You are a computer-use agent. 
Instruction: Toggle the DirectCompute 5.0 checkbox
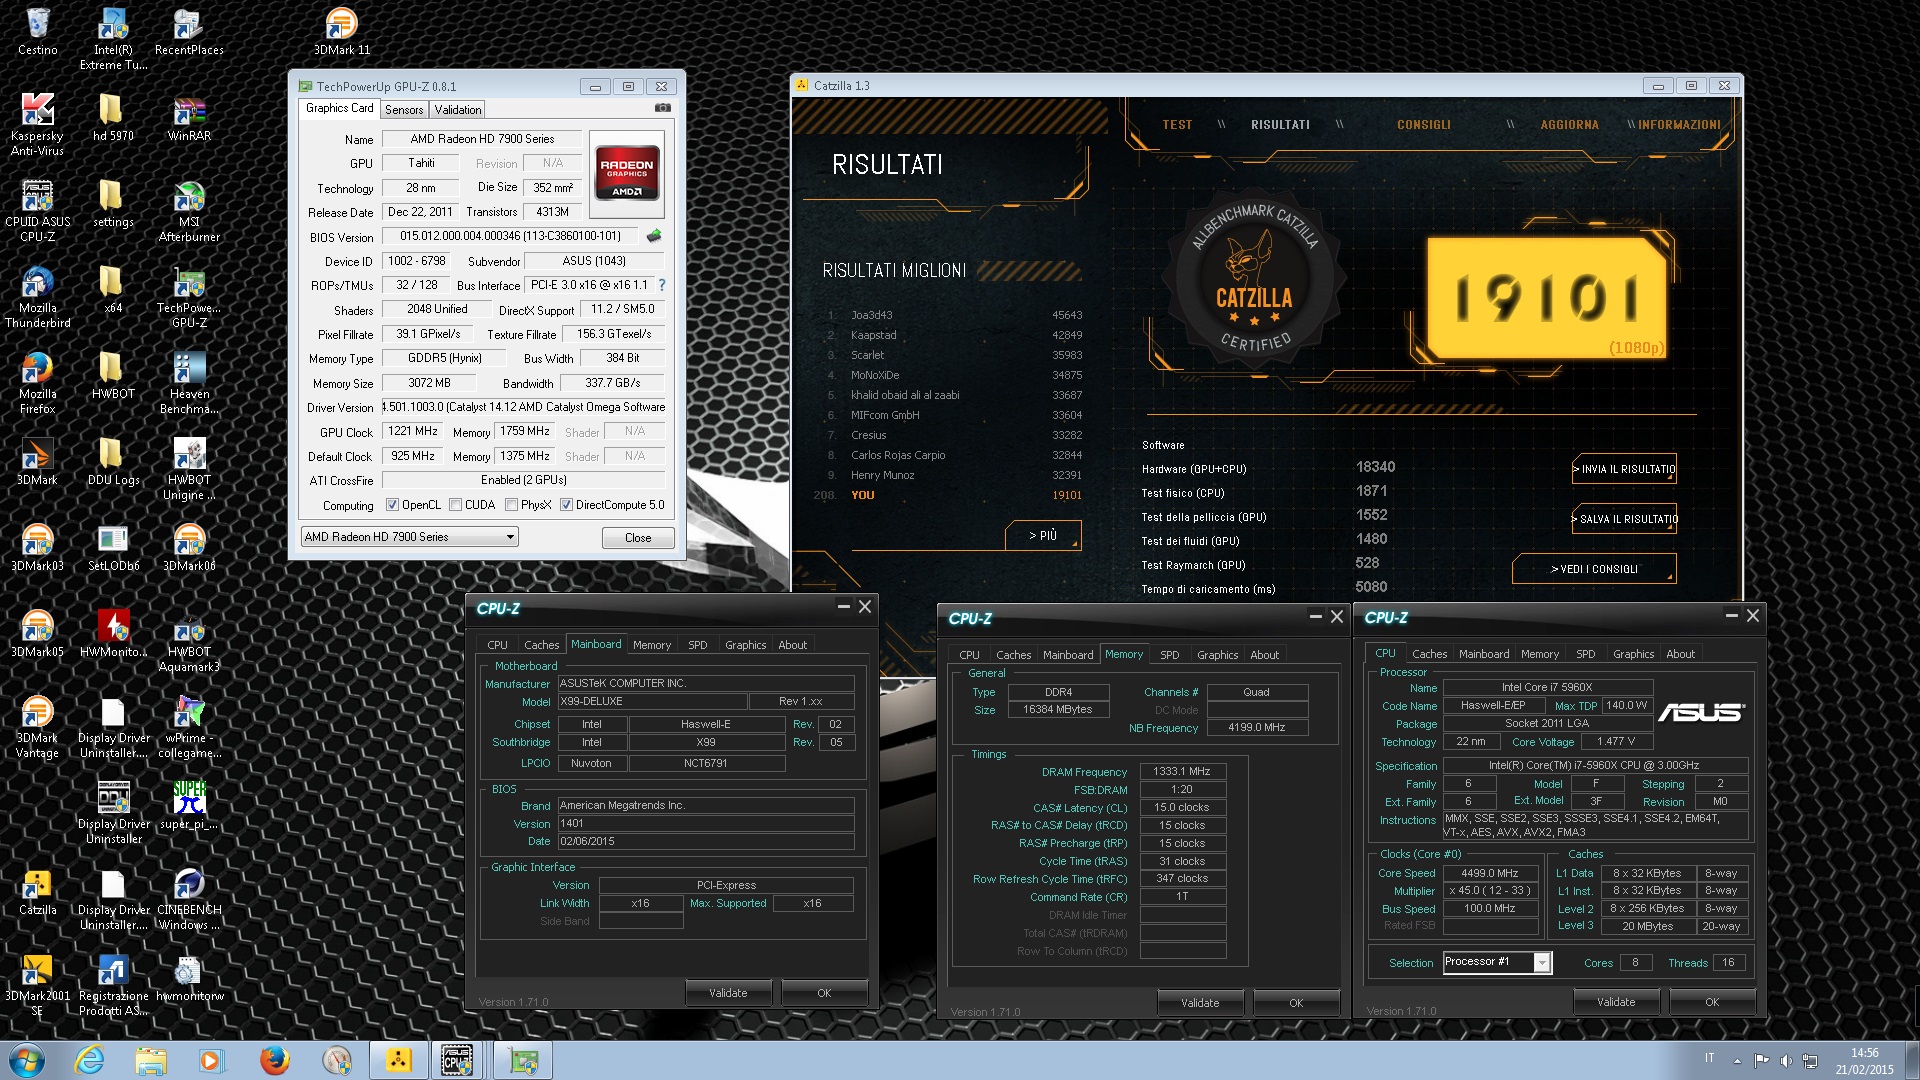point(567,505)
